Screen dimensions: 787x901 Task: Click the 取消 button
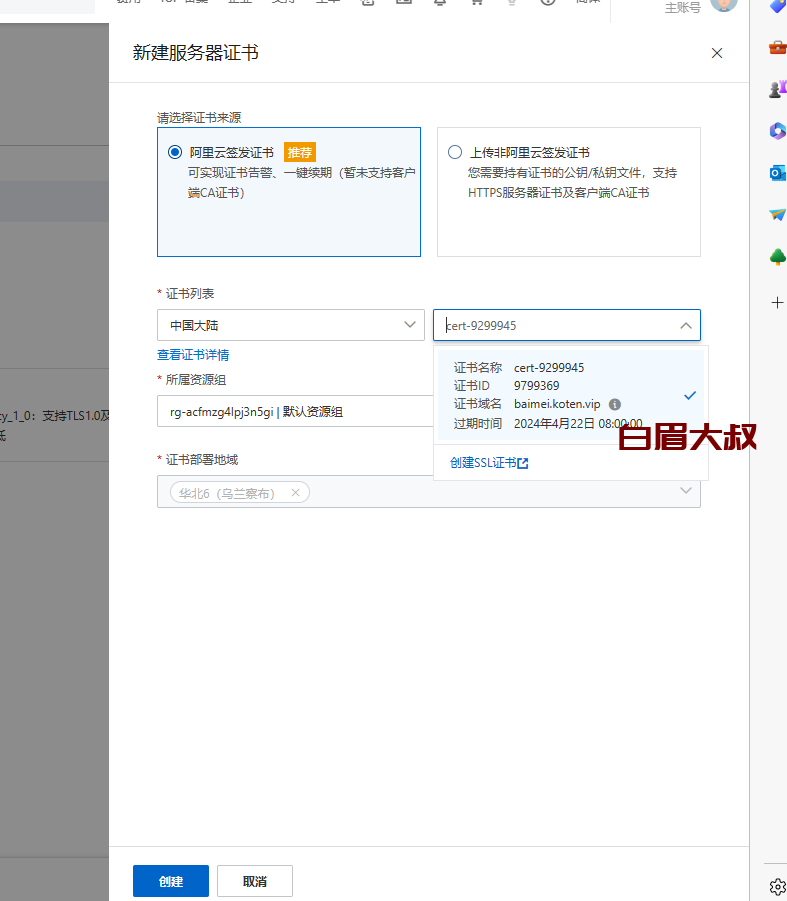[254, 881]
